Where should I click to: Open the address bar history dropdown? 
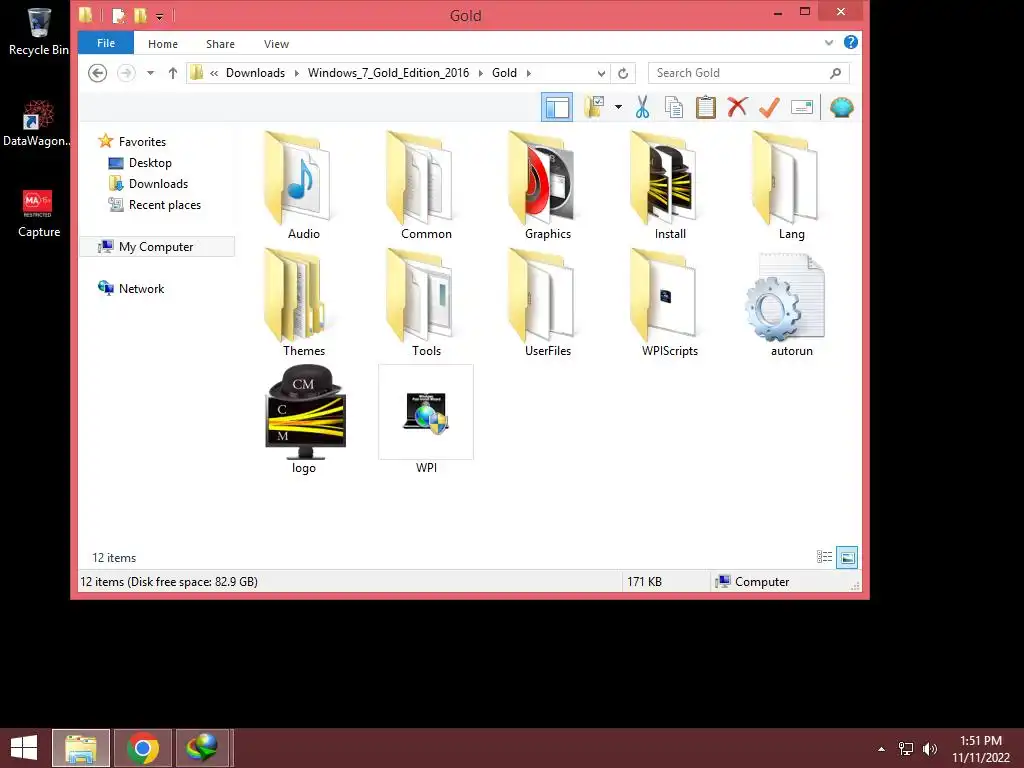coord(601,73)
